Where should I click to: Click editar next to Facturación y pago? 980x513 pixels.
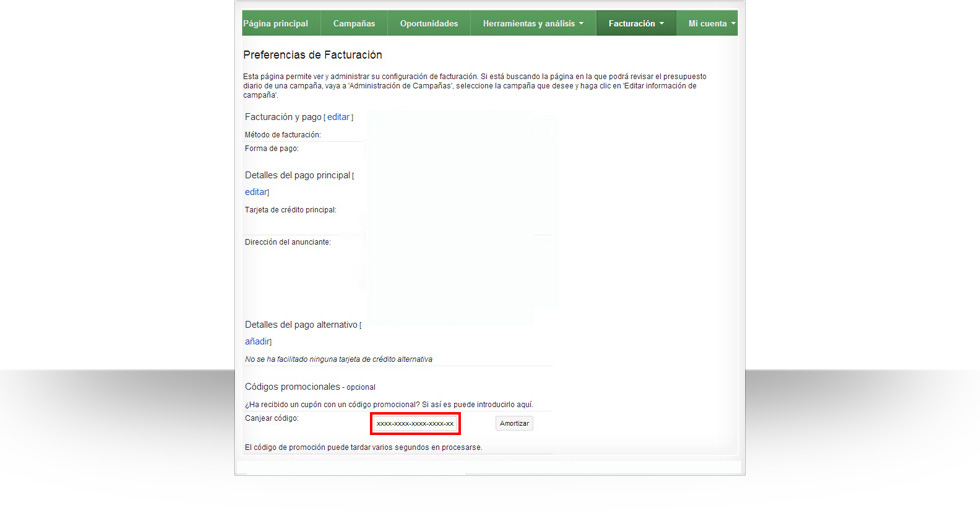(338, 117)
